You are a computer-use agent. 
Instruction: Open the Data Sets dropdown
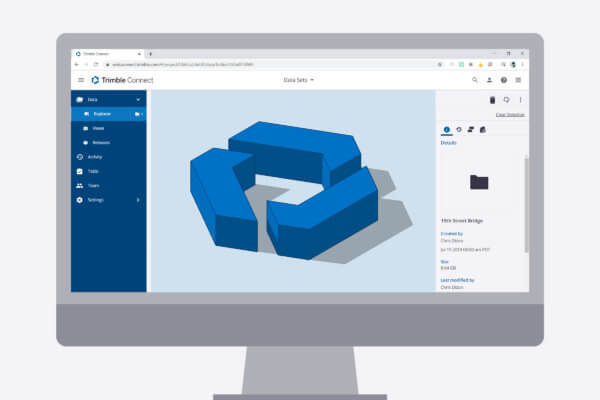(298, 79)
